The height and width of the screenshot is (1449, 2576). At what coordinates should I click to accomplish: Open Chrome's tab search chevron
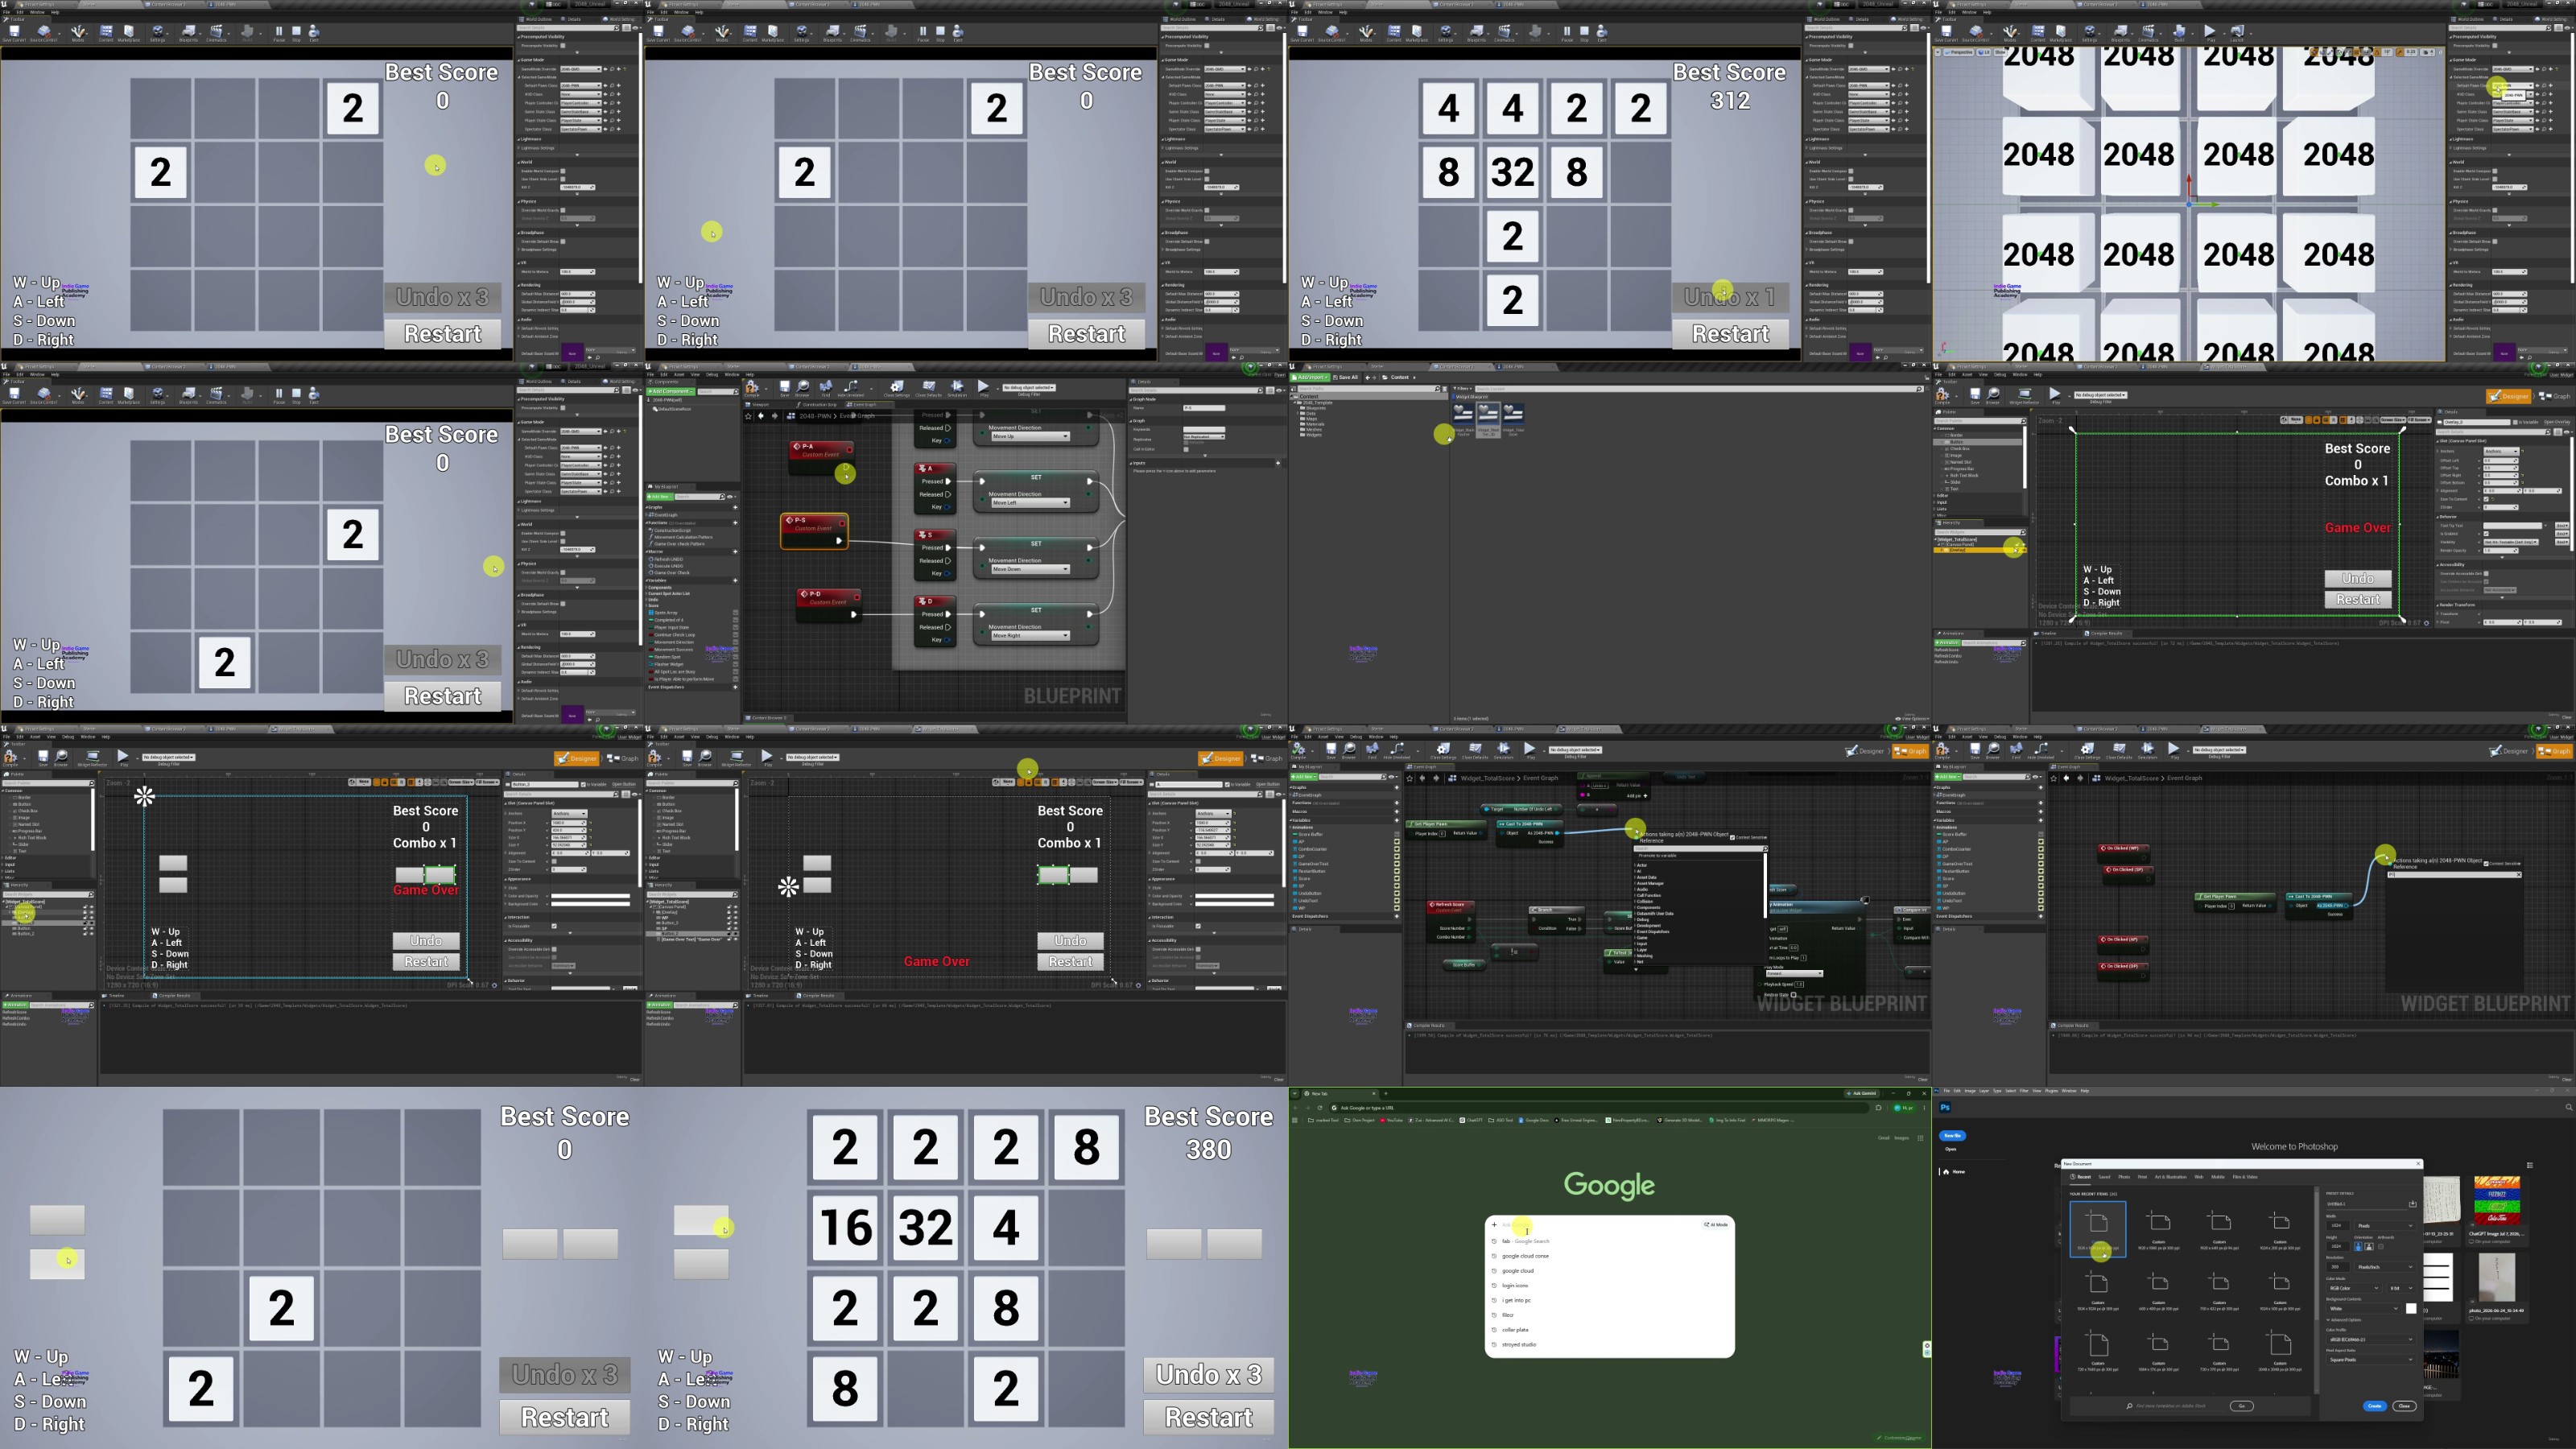click(1295, 1093)
